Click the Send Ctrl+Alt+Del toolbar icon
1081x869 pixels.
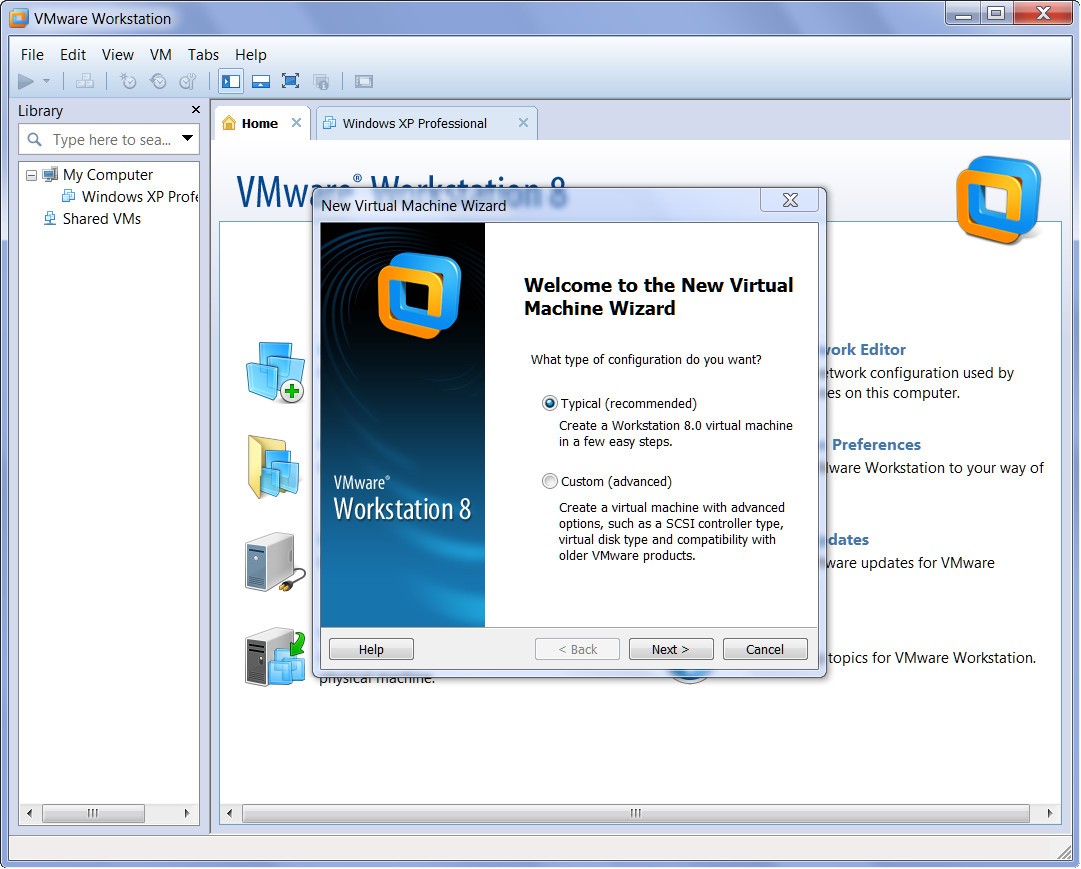tap(85, 81)
